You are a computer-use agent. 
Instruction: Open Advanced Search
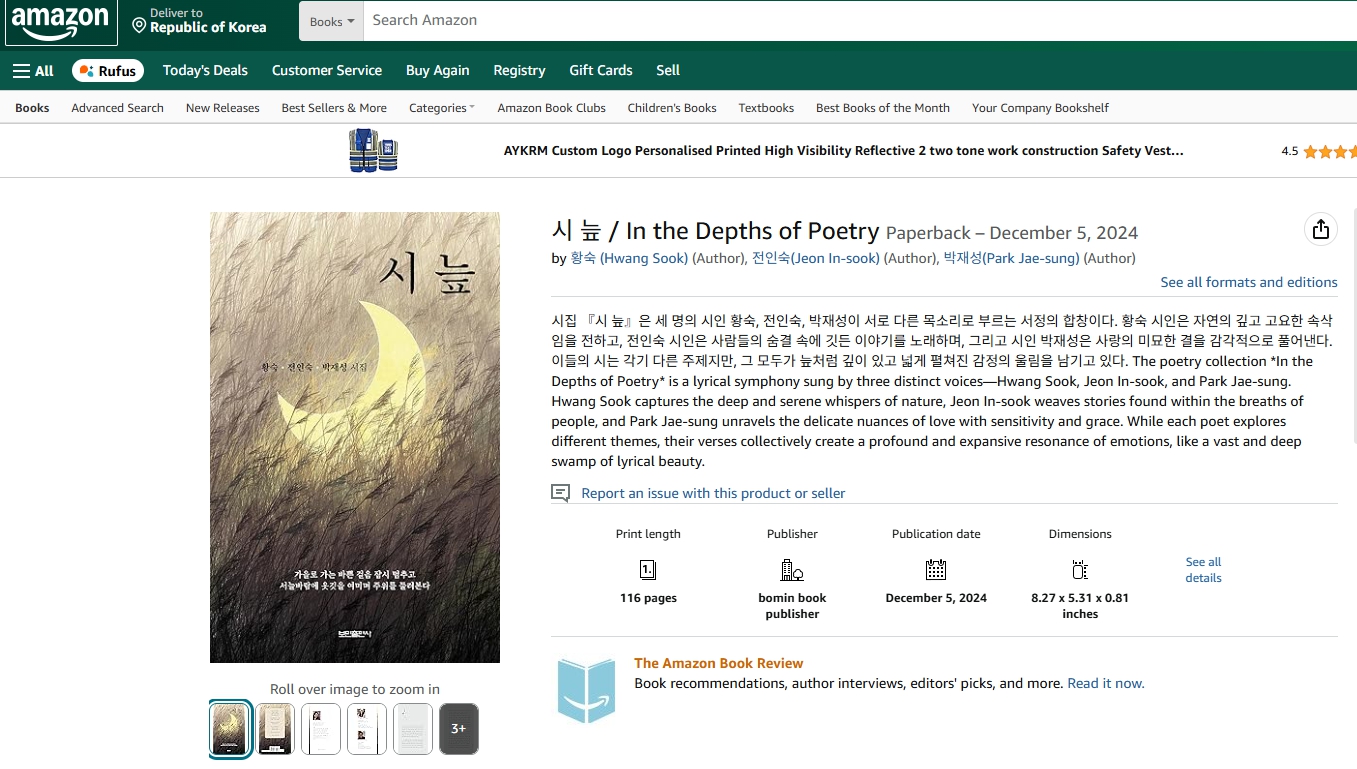point(117,108)
